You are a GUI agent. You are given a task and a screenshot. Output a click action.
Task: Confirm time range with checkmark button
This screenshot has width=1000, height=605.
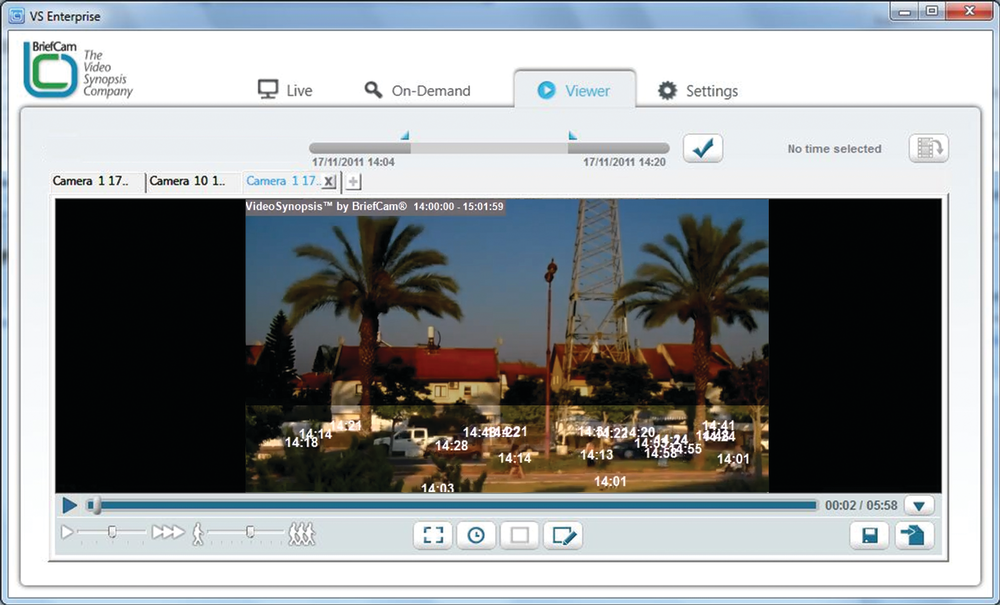coord(703,148)
